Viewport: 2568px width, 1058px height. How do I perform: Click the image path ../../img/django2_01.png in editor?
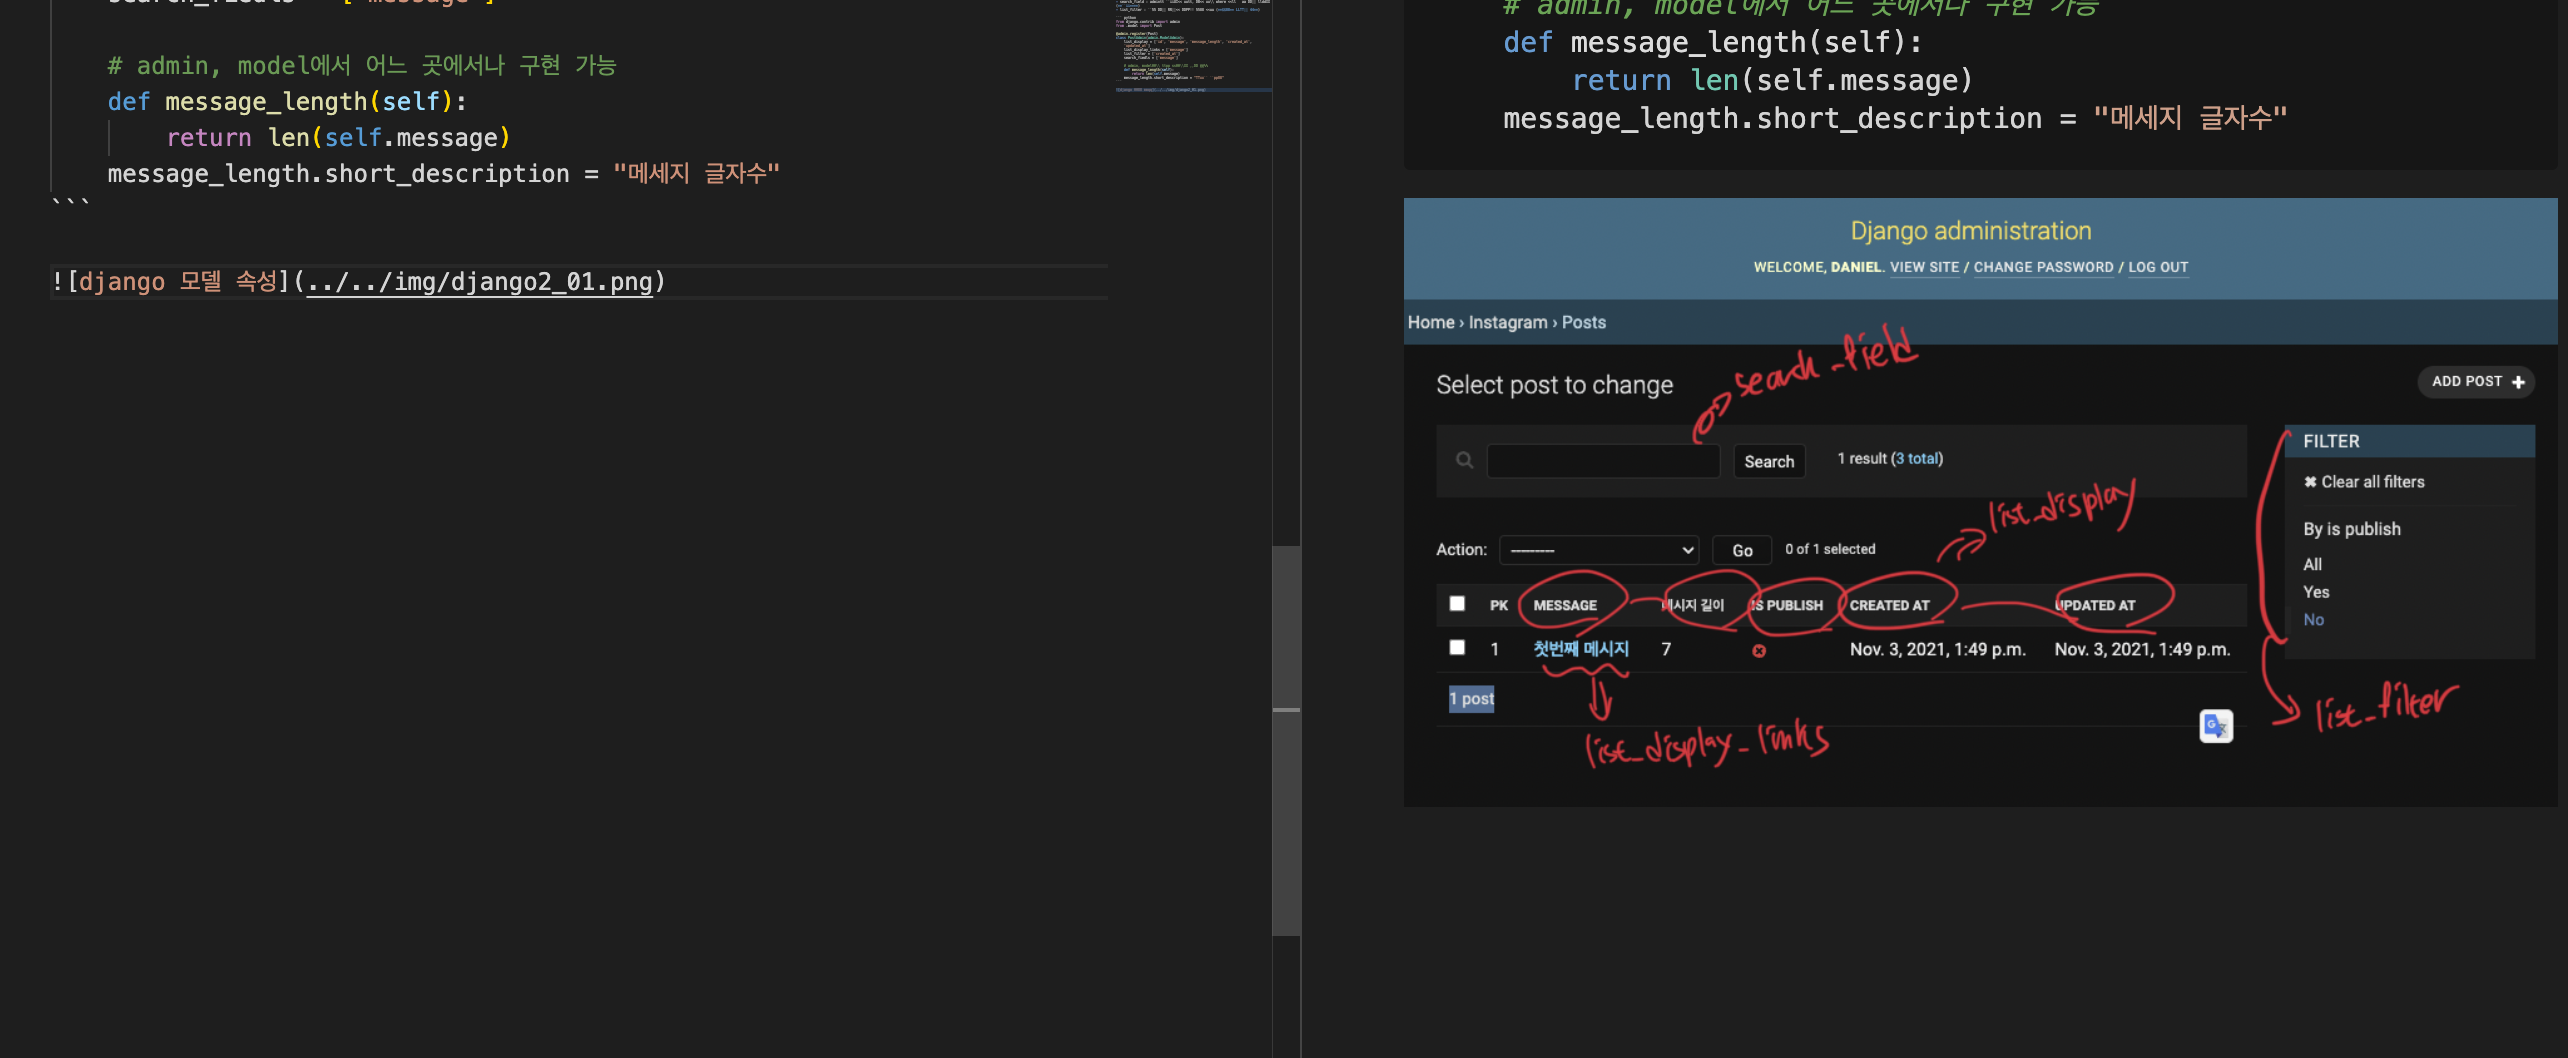tap(479, 282)
